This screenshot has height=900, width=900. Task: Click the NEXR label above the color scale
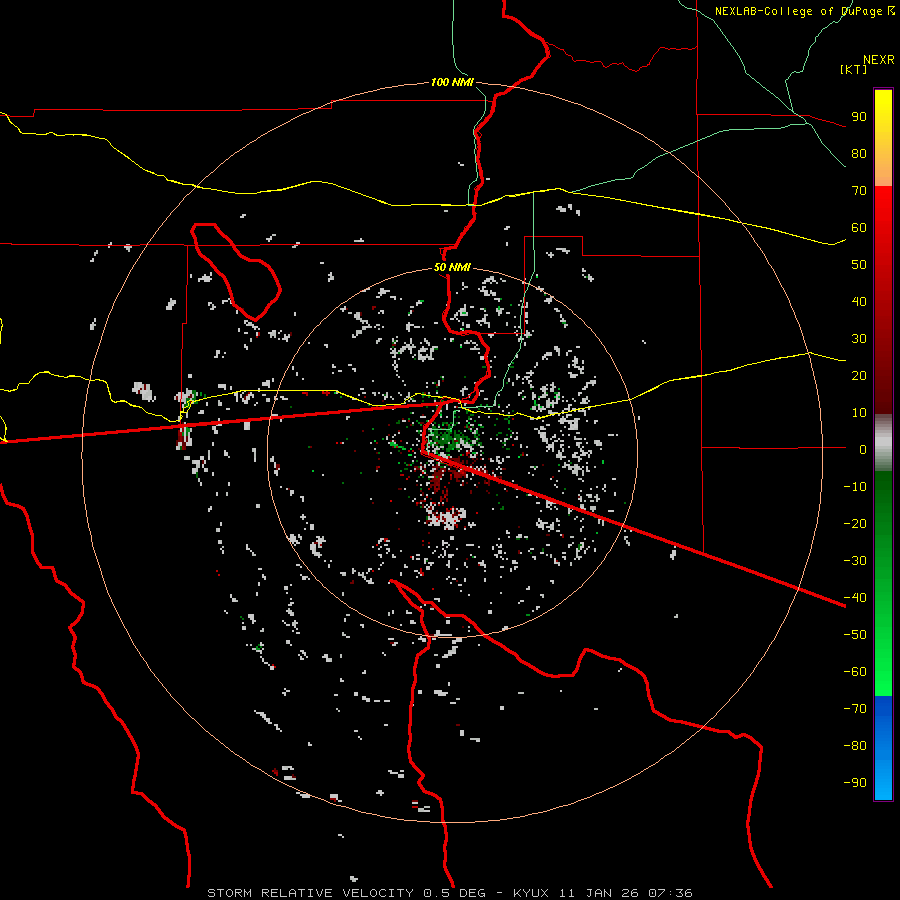click(879, 60)
